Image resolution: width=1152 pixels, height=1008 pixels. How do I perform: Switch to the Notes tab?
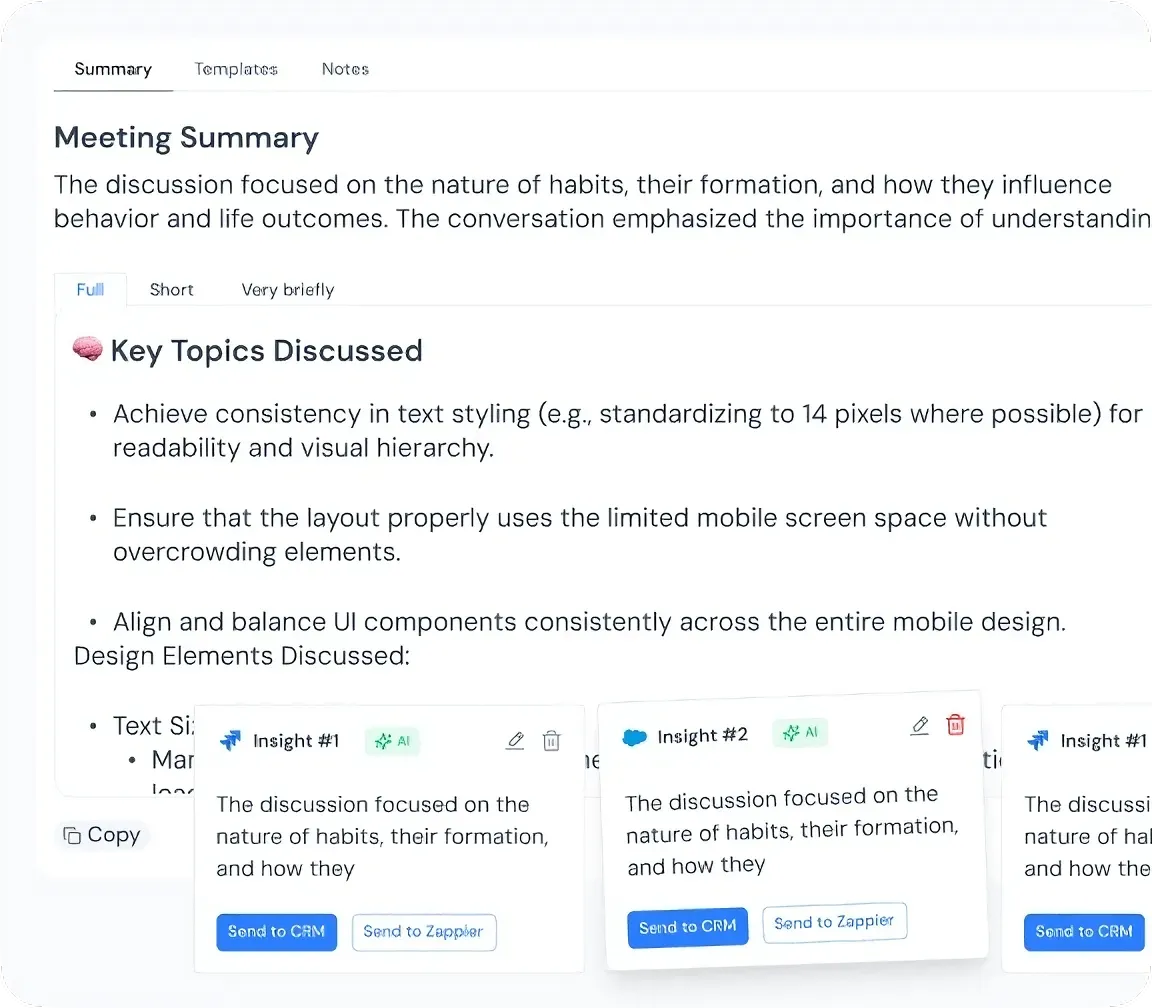coord(345,69)
